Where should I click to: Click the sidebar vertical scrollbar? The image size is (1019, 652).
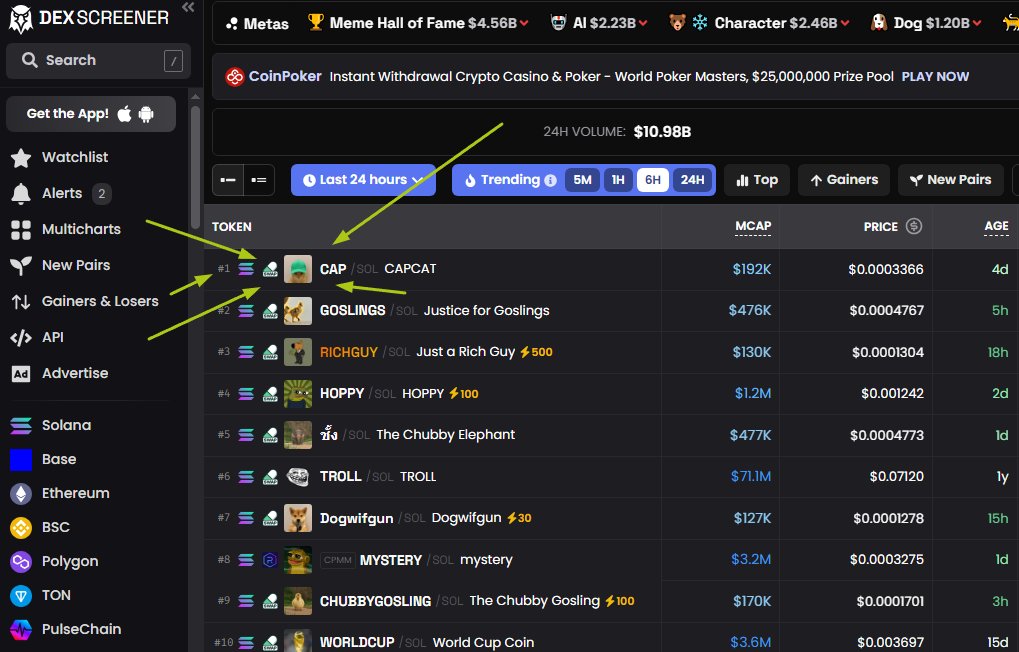[196, 166]
